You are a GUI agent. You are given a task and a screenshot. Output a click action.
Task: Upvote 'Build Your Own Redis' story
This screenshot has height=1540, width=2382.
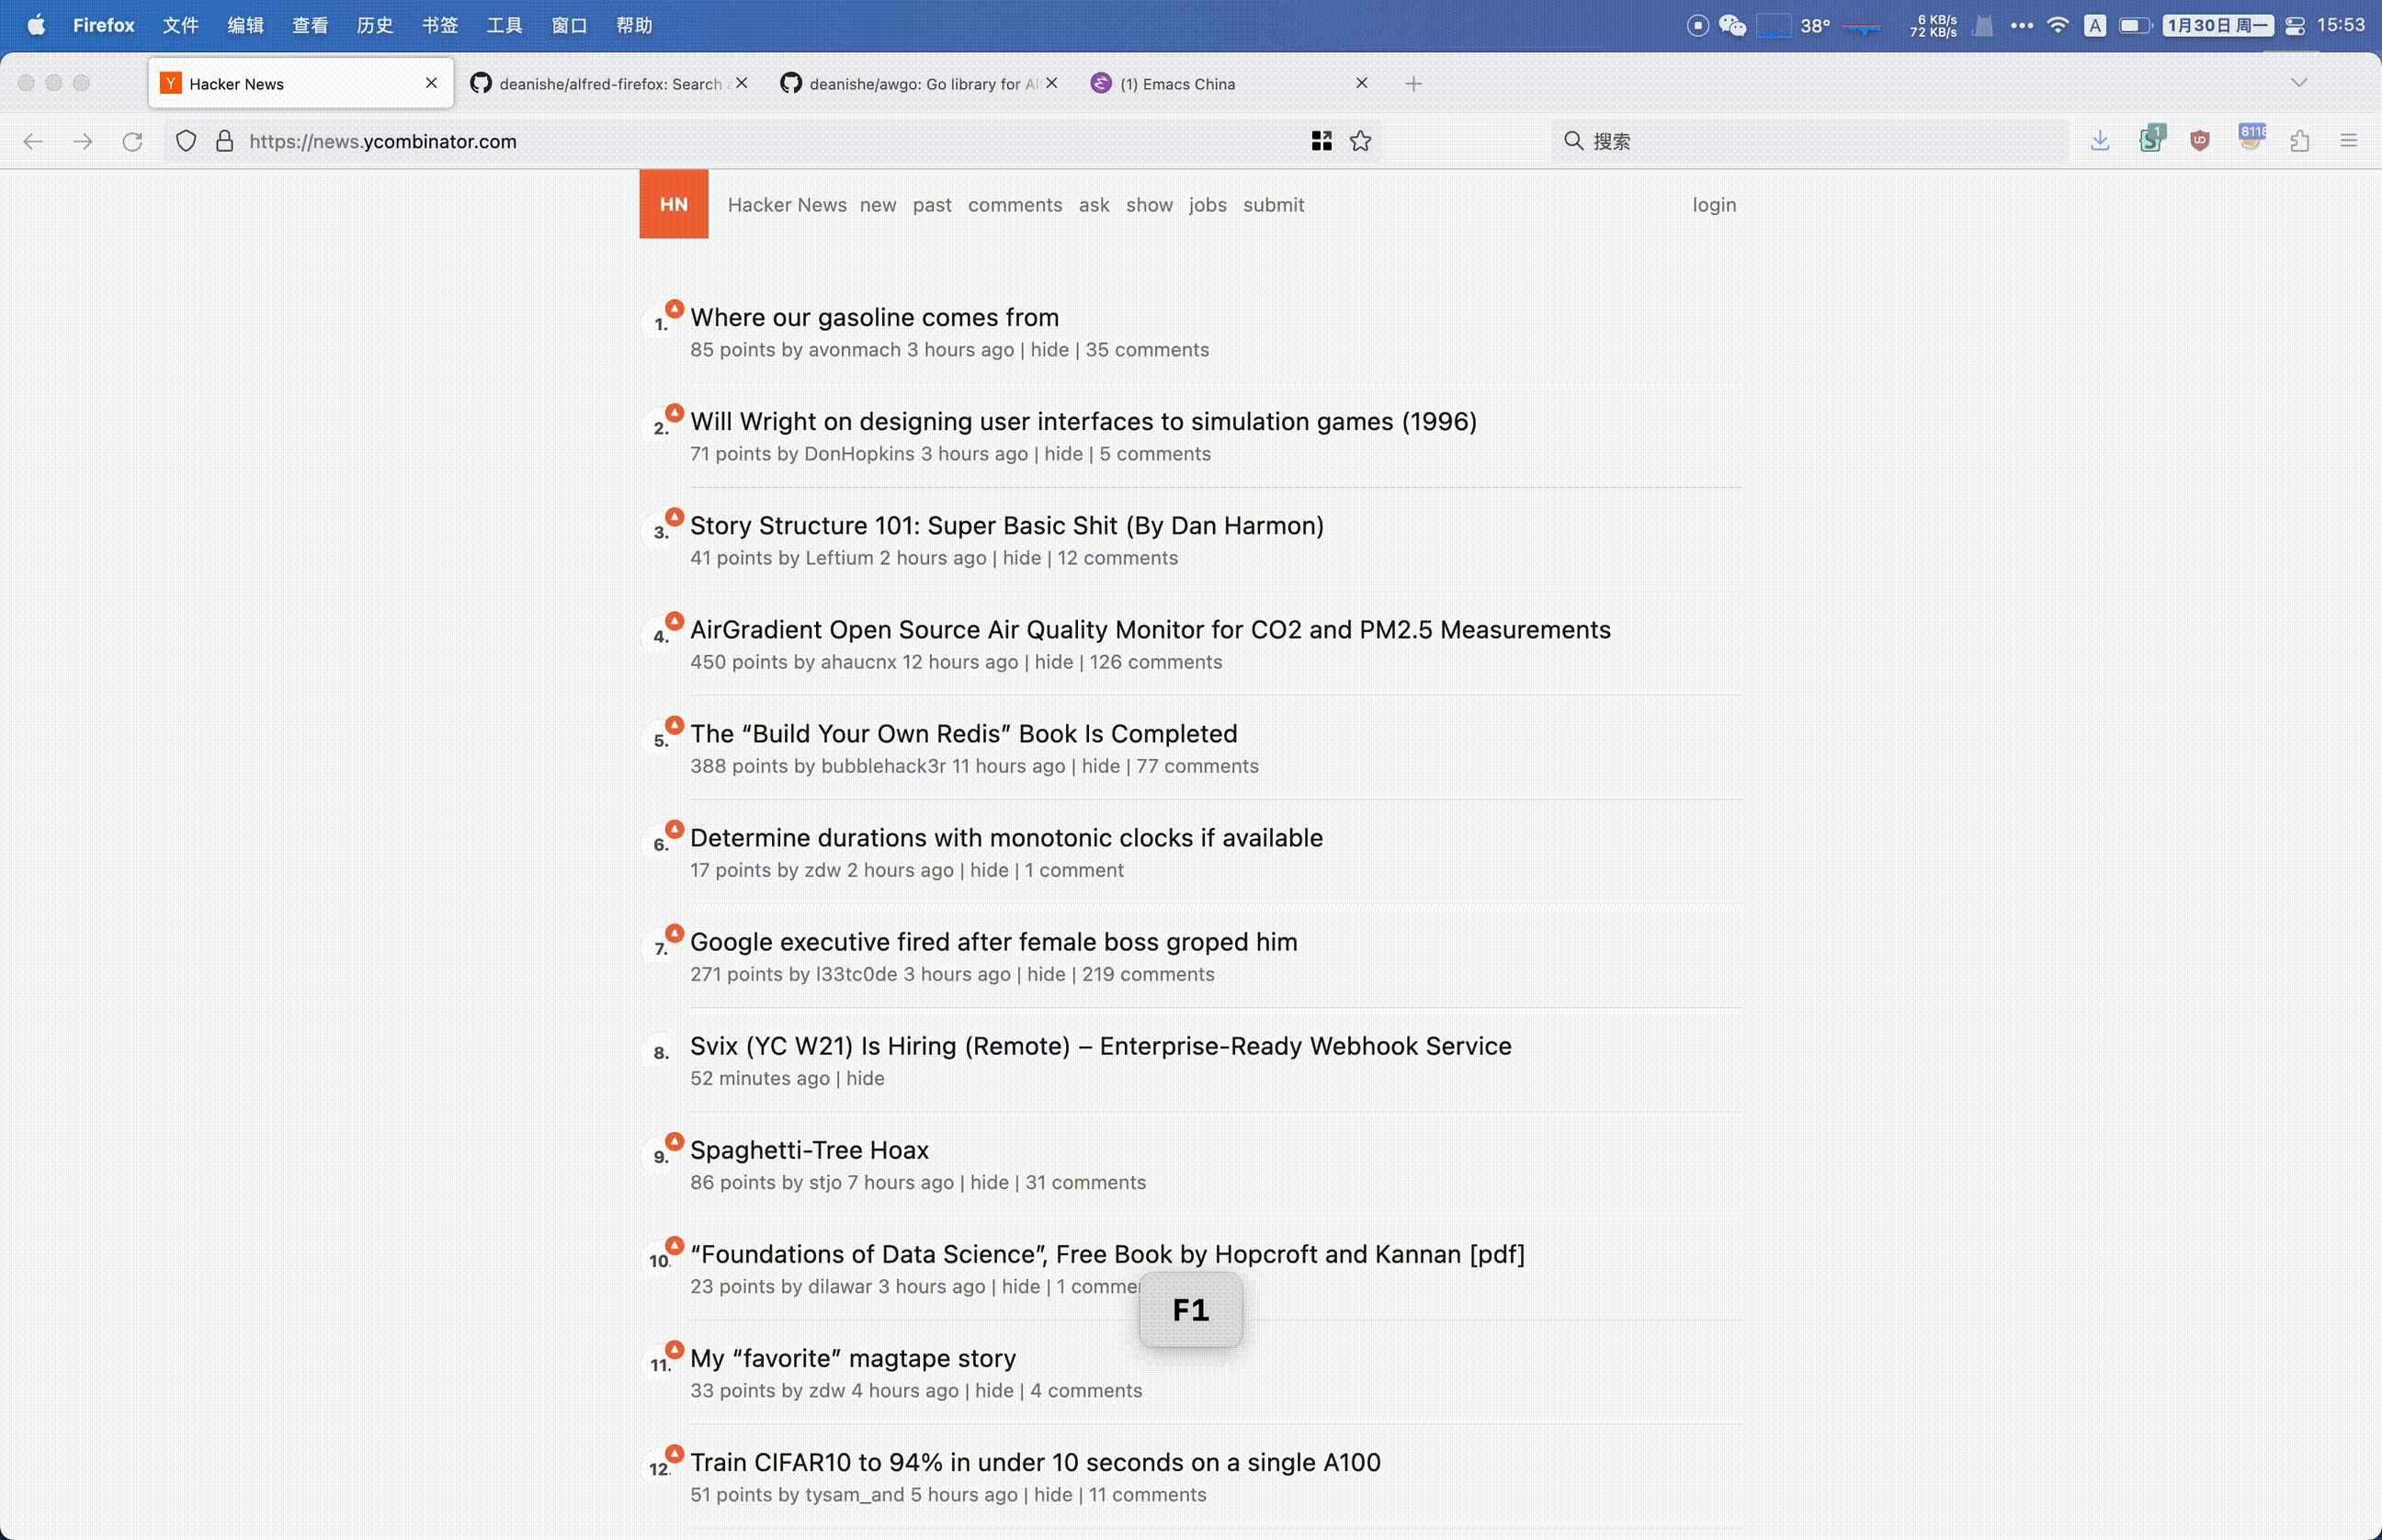tap(675, 725)
